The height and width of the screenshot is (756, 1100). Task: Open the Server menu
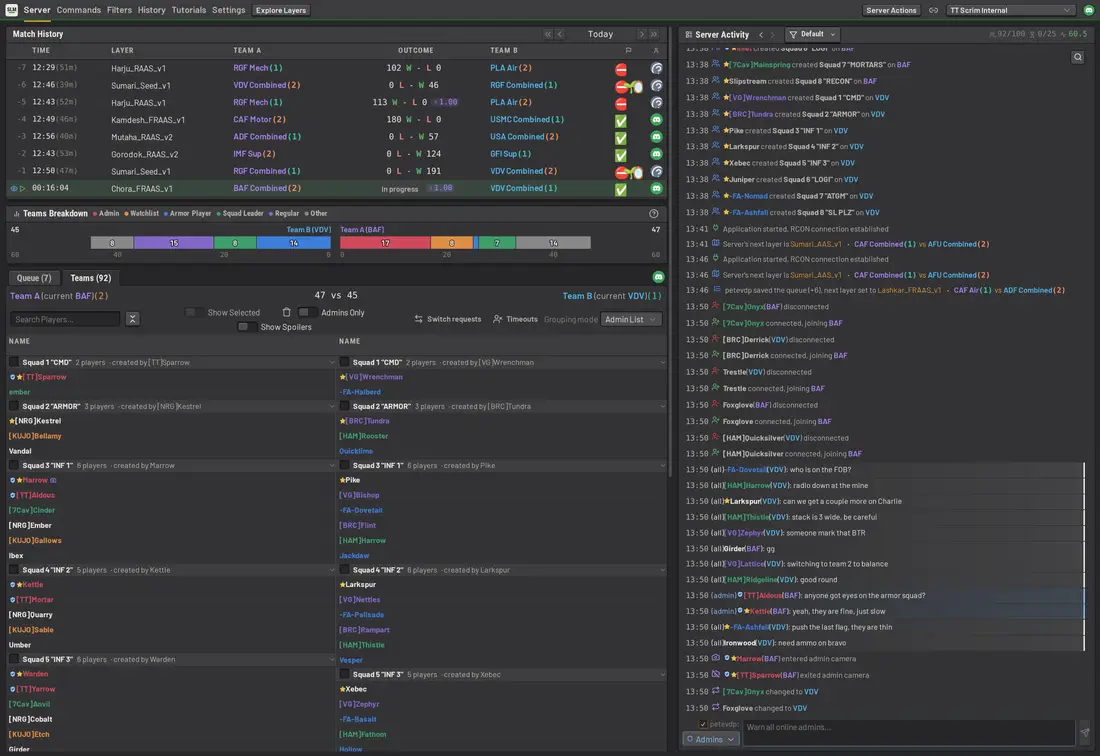click(x=36, y=10)
